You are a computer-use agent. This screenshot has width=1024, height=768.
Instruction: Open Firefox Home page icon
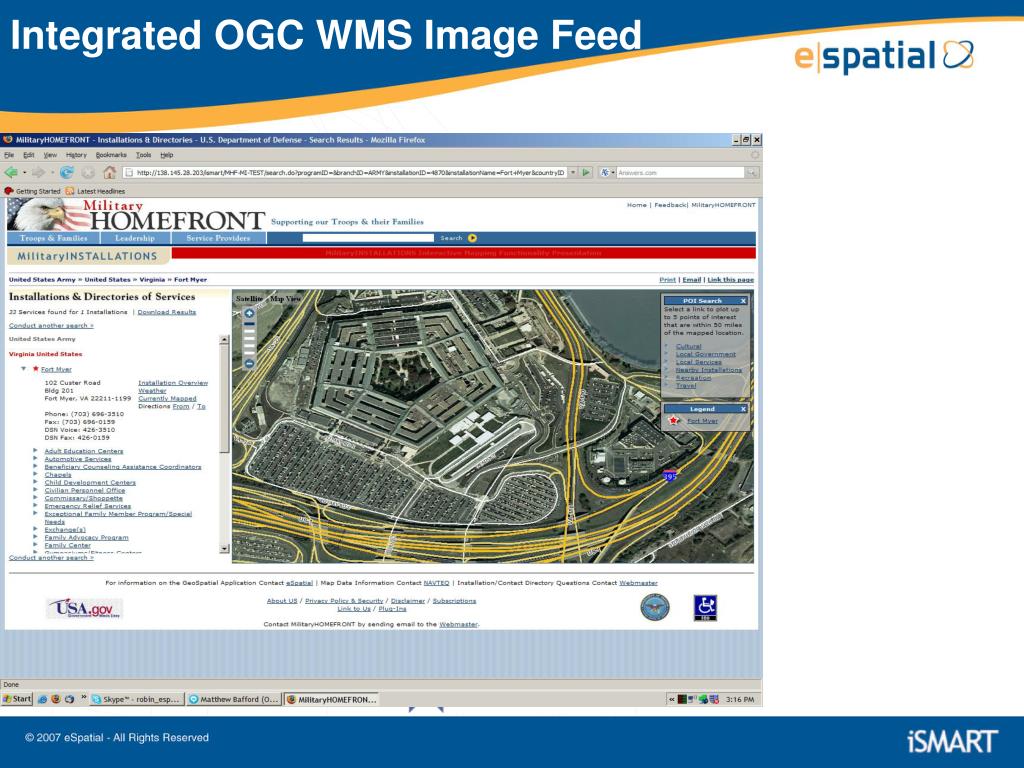tap(109, 172)
